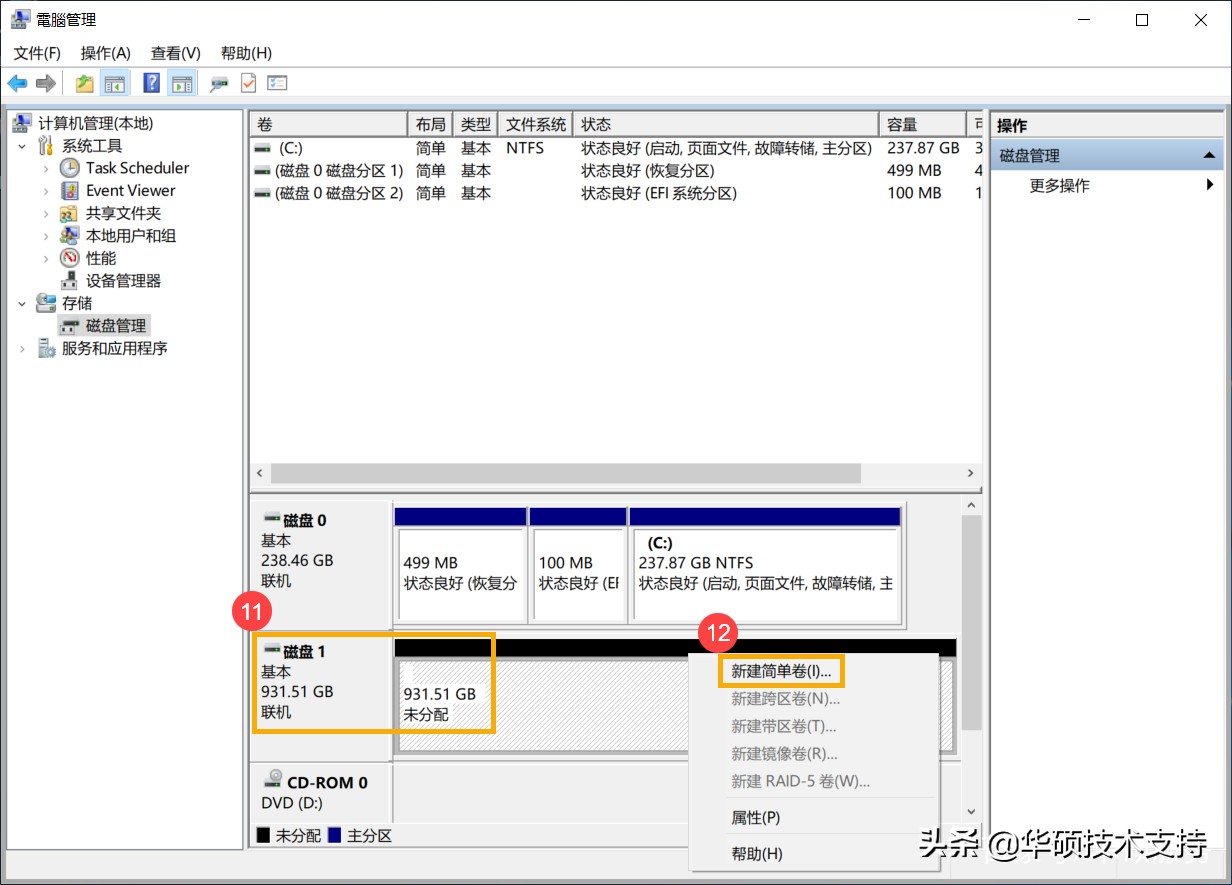Click 属性(P) in the context menu
This screenshot has height=885, width=1232.
pyautogui.click(x=757, y=817)
